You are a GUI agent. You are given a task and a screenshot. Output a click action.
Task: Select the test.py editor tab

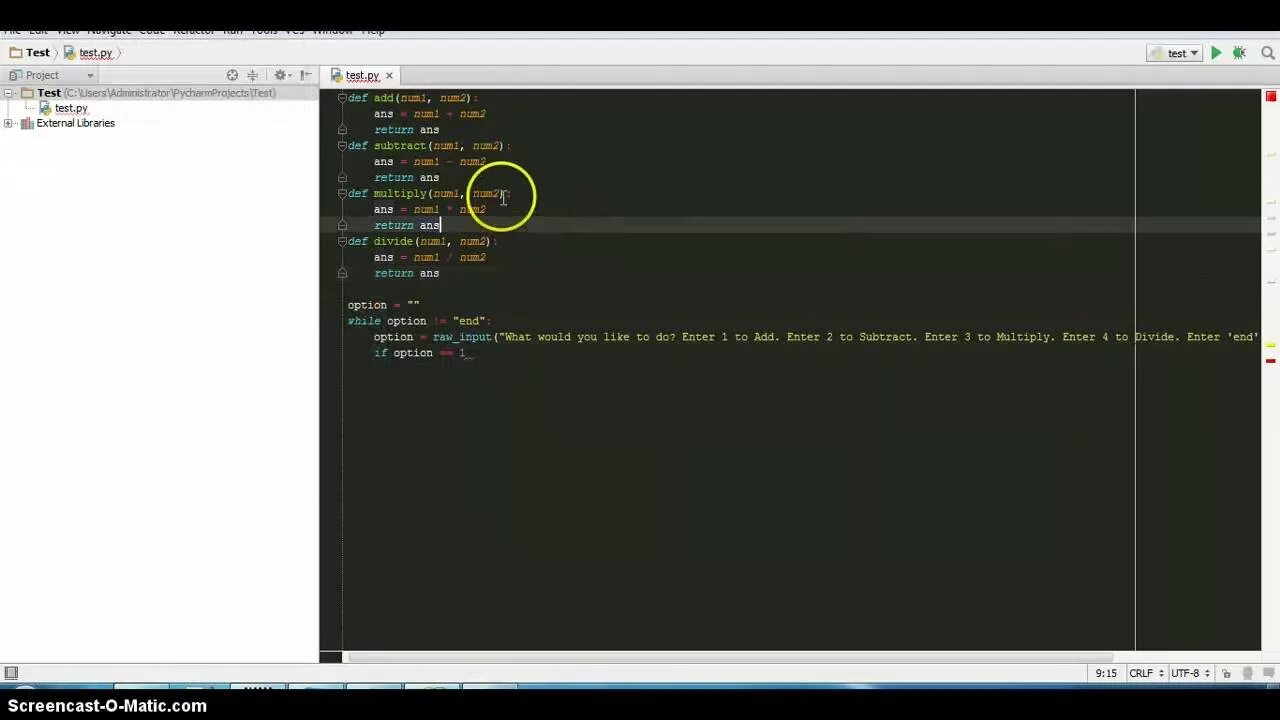coord(362,76)
